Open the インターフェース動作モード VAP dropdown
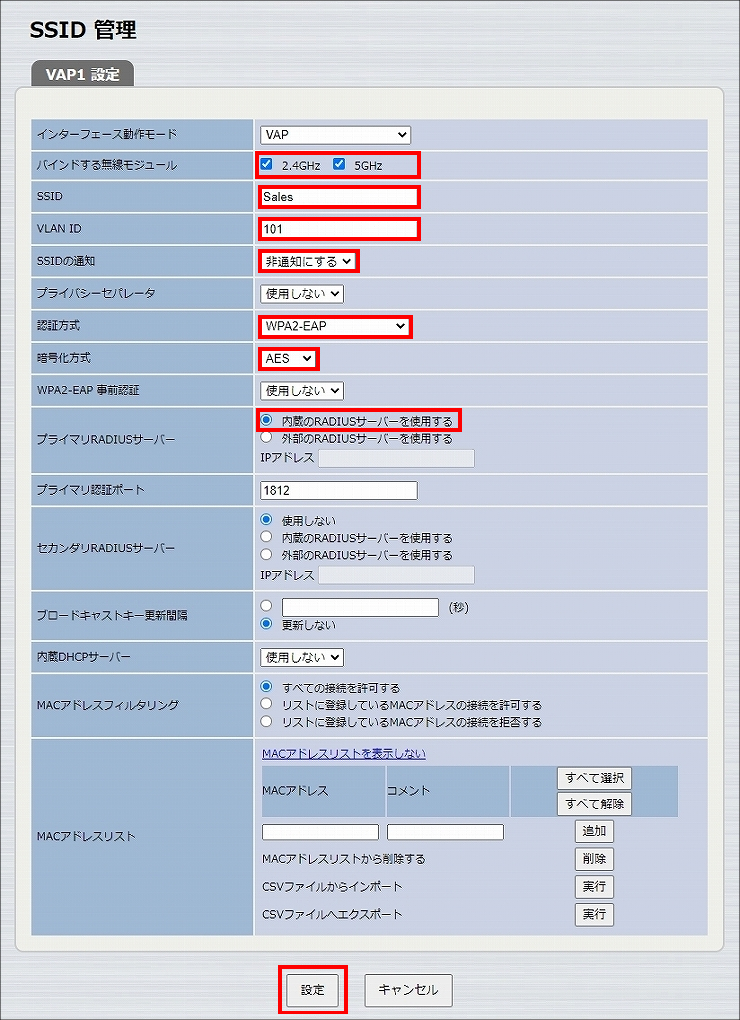Viewport: 740px width, 1020px height. click(336, 135)
